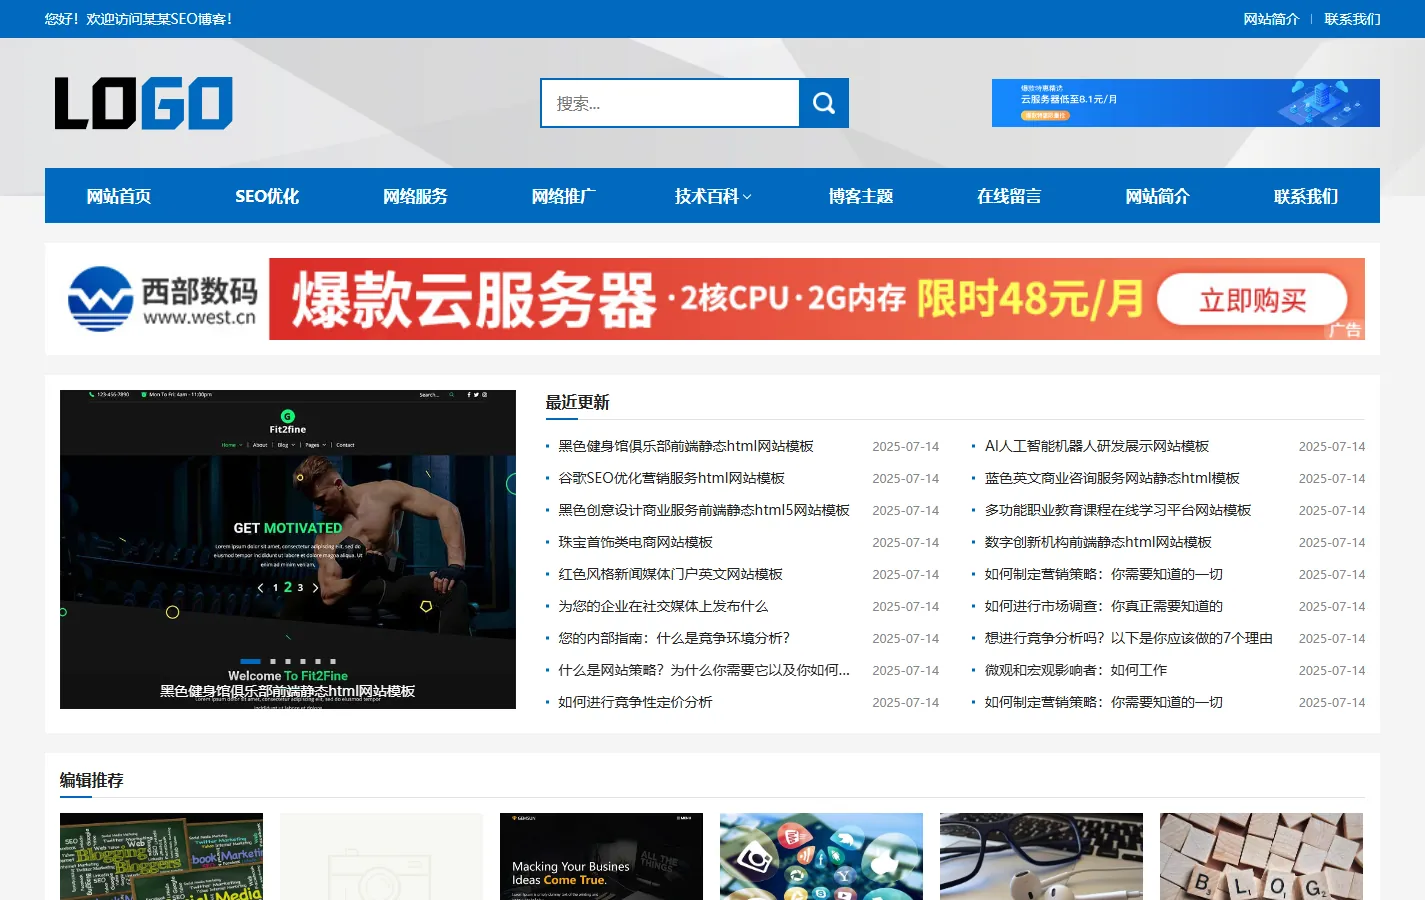Viewport: 1425px width, 900px height.
Task: Click the 什么是网站策略？为什么你需要它 article
Action: (704, 670)
